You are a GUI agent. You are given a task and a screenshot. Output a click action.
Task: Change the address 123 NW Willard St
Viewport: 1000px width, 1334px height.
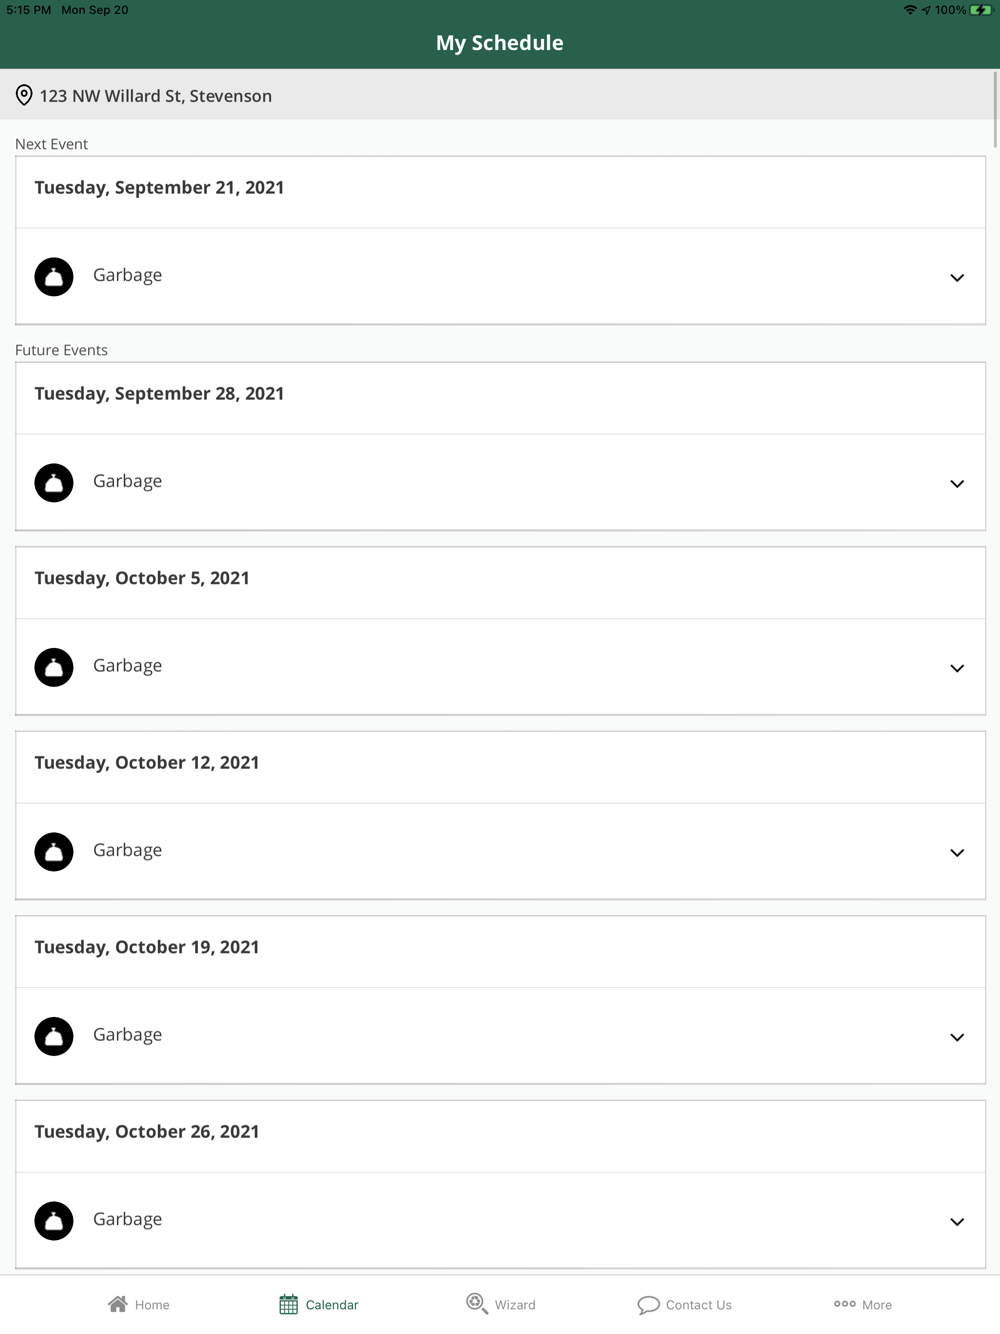[x=156, y=96]
